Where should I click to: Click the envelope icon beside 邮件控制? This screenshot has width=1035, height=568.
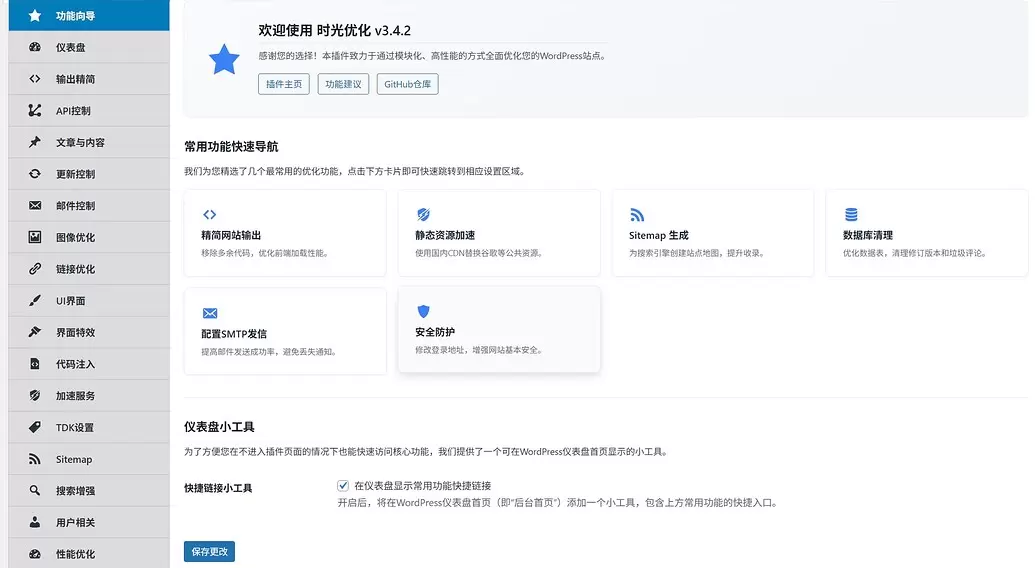(35, 205)
